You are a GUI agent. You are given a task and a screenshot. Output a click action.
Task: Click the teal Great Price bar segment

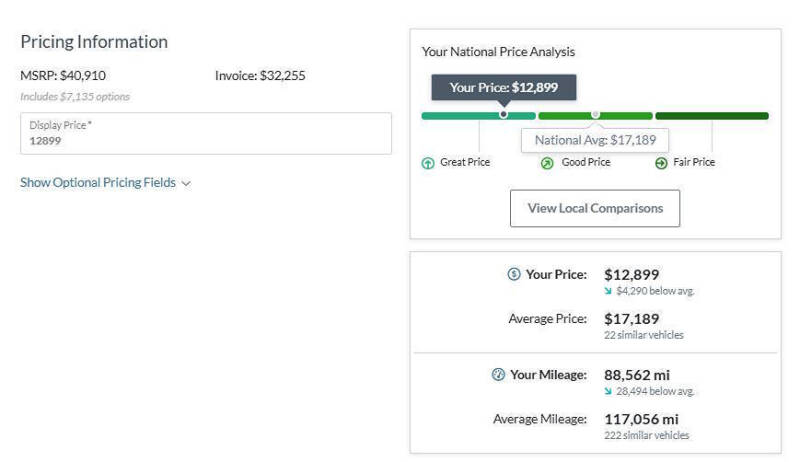[479, 116]
